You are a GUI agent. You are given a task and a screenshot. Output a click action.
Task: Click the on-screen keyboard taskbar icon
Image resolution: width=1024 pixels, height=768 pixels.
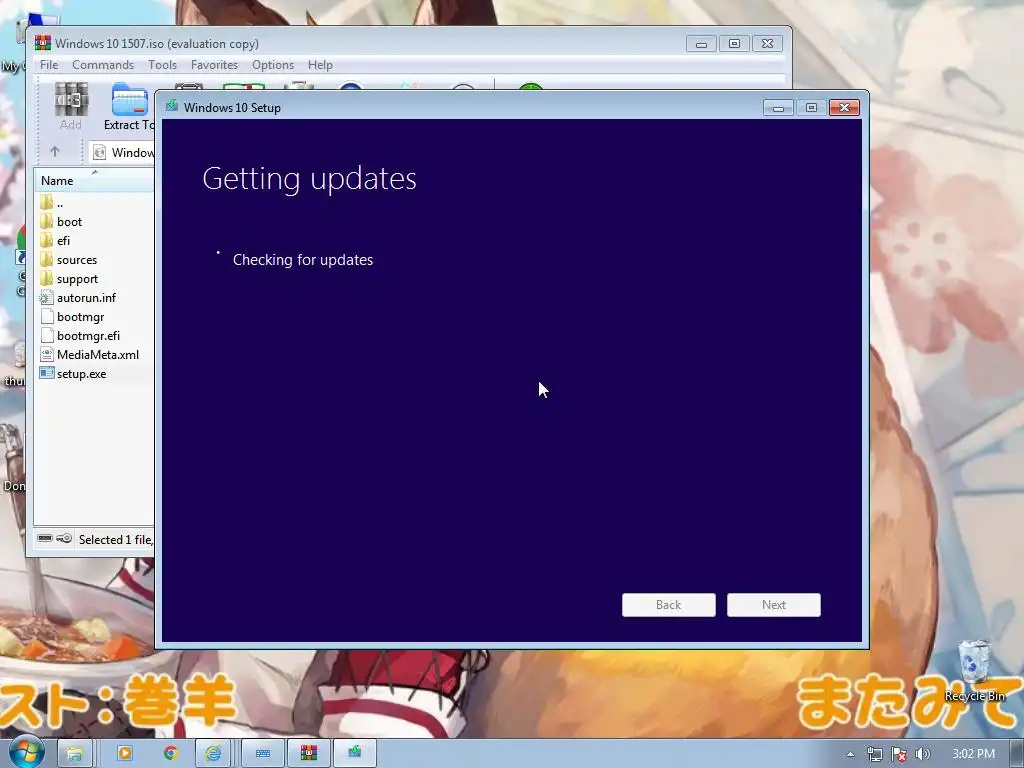tap(263, 754)
